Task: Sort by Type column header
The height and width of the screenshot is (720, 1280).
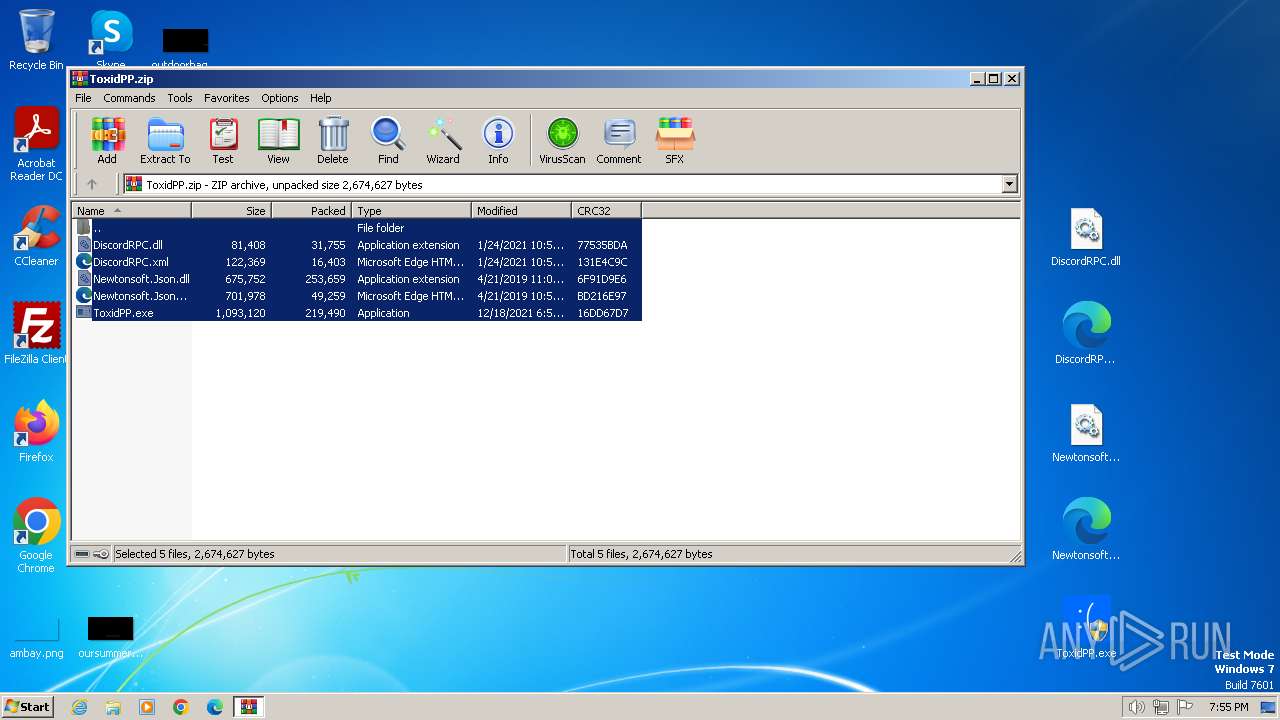Action: point(411,210)
